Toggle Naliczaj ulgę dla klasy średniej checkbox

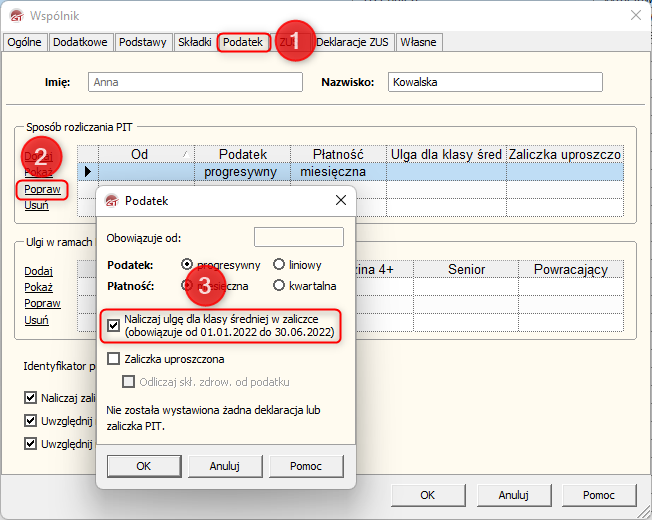click(114, 325)
